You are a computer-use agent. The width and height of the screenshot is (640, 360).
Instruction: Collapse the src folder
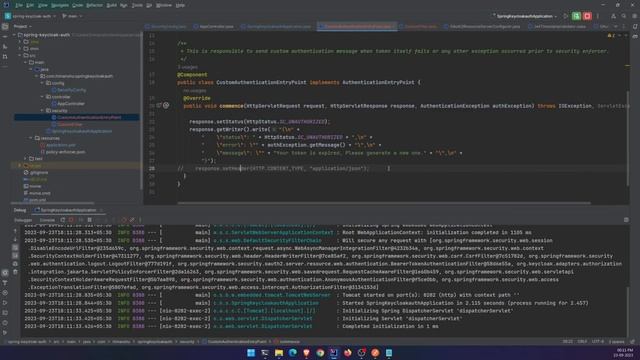click(20, 56)
